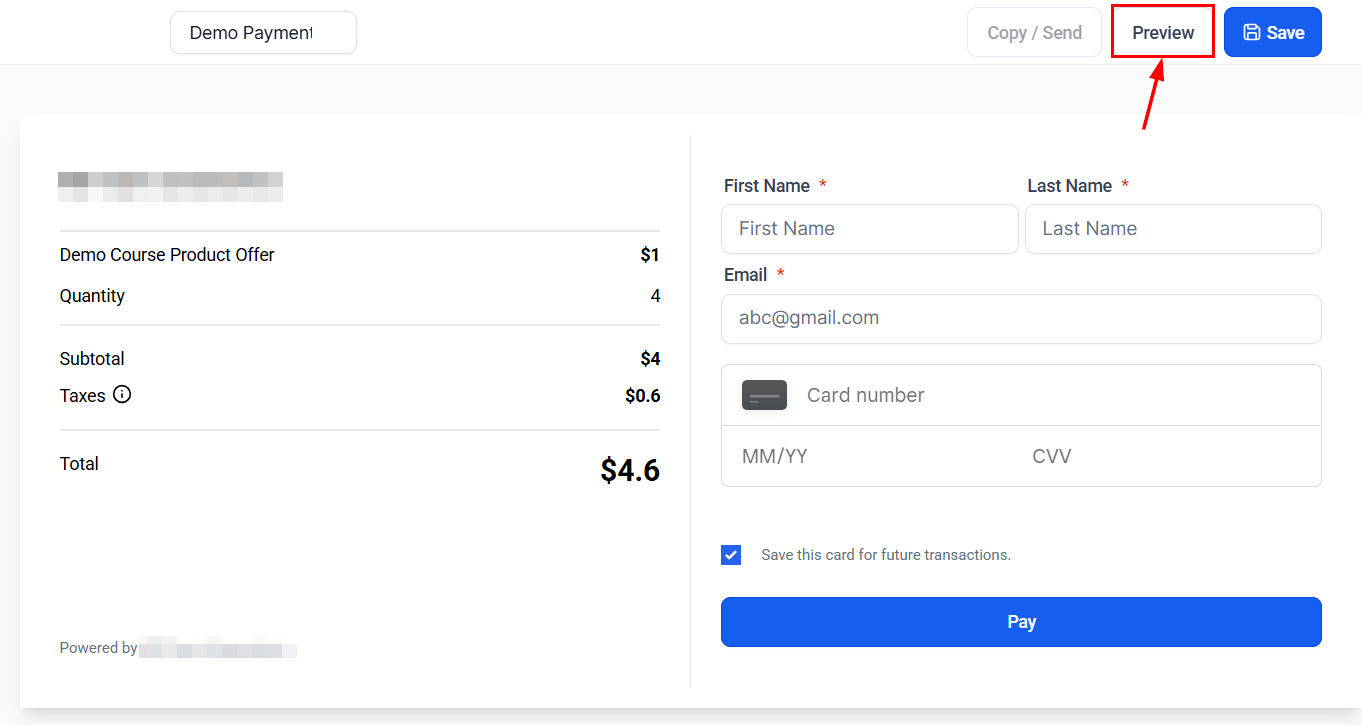This screenshot has width=1362, height=725.
Task: Click the $4.6 total amount
Action: click(x=629, y=470)
